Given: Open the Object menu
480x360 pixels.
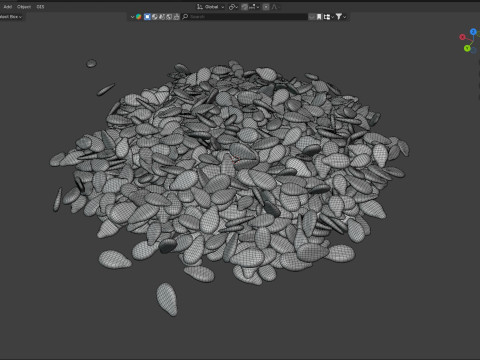Looking at the screenshot, I should 24,7.
